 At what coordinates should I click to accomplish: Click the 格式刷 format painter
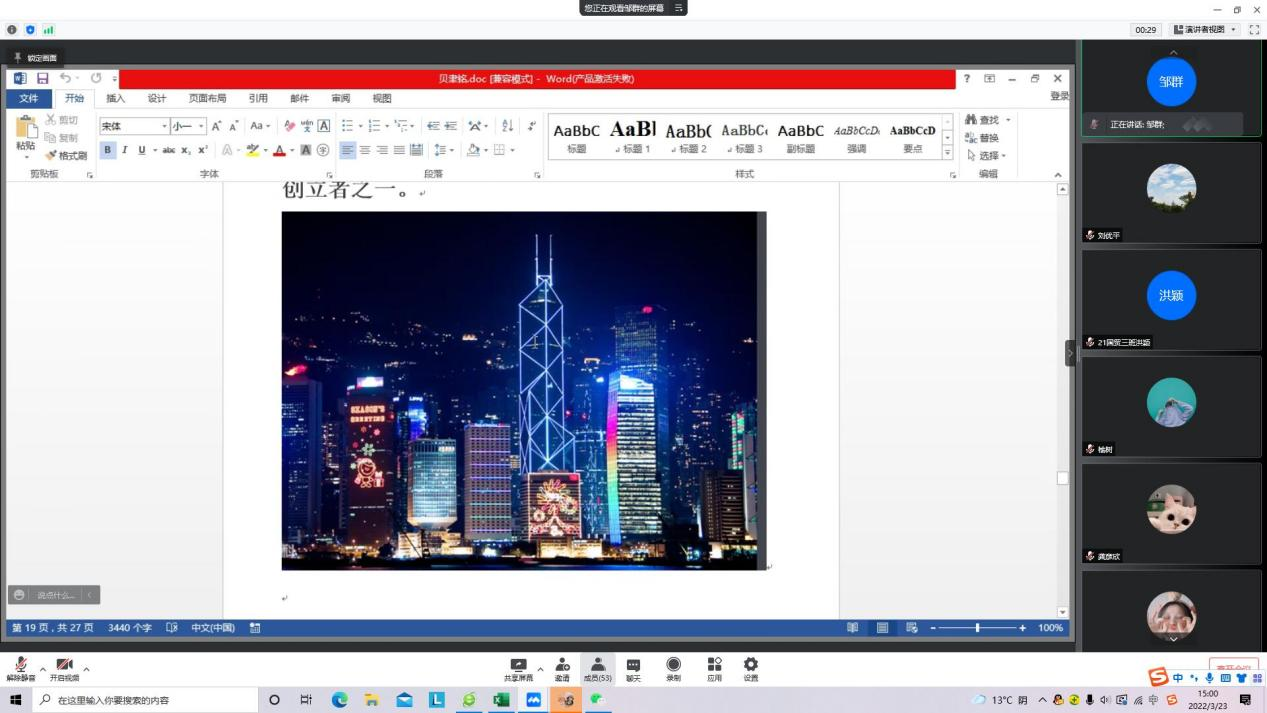pyautogui.click(x=66, y=155)
